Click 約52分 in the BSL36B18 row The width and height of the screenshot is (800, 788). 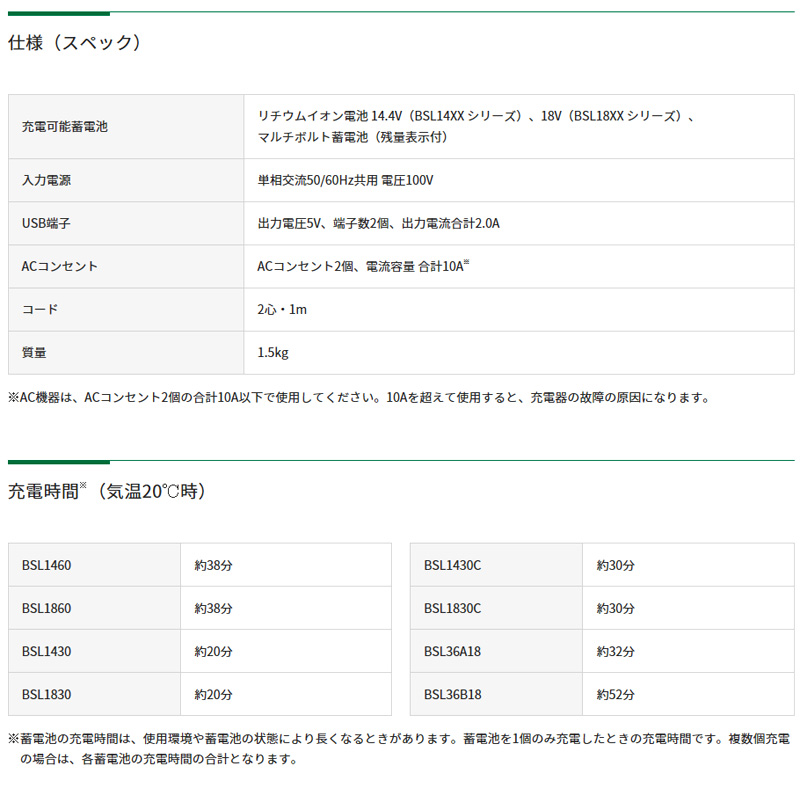coord(615,694)
